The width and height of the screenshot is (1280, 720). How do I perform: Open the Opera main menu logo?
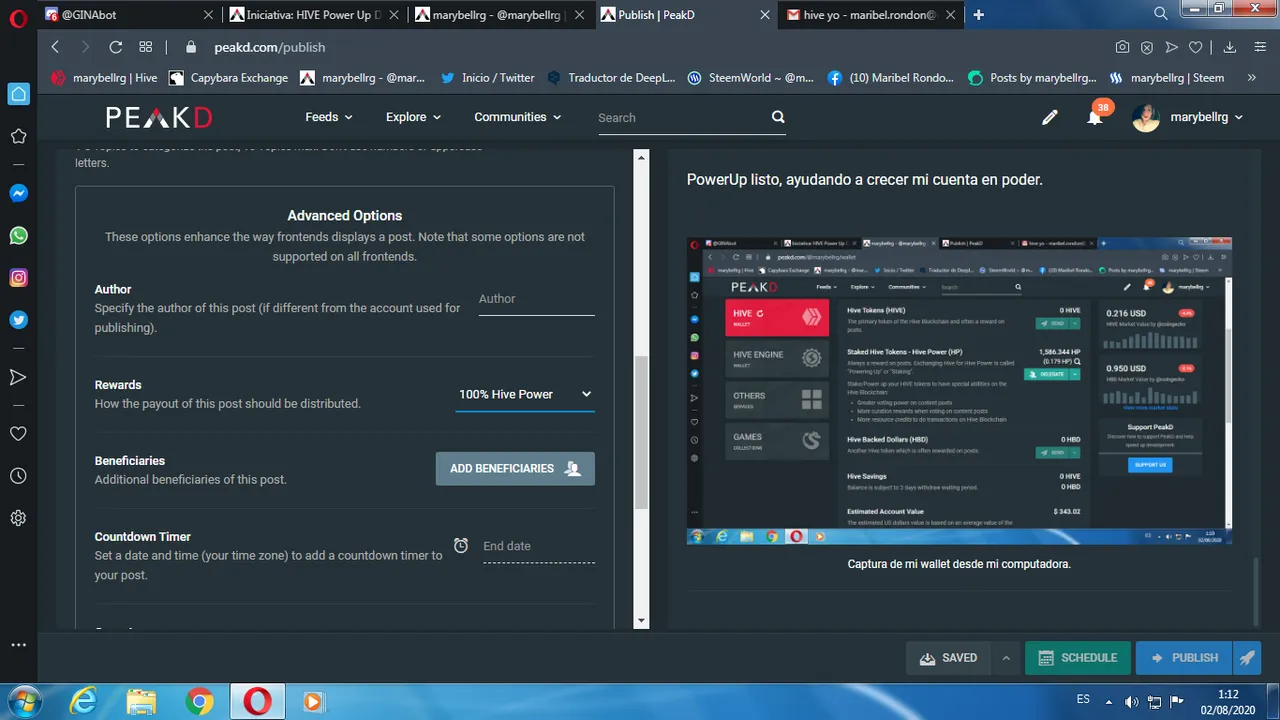tap(20, 17)
